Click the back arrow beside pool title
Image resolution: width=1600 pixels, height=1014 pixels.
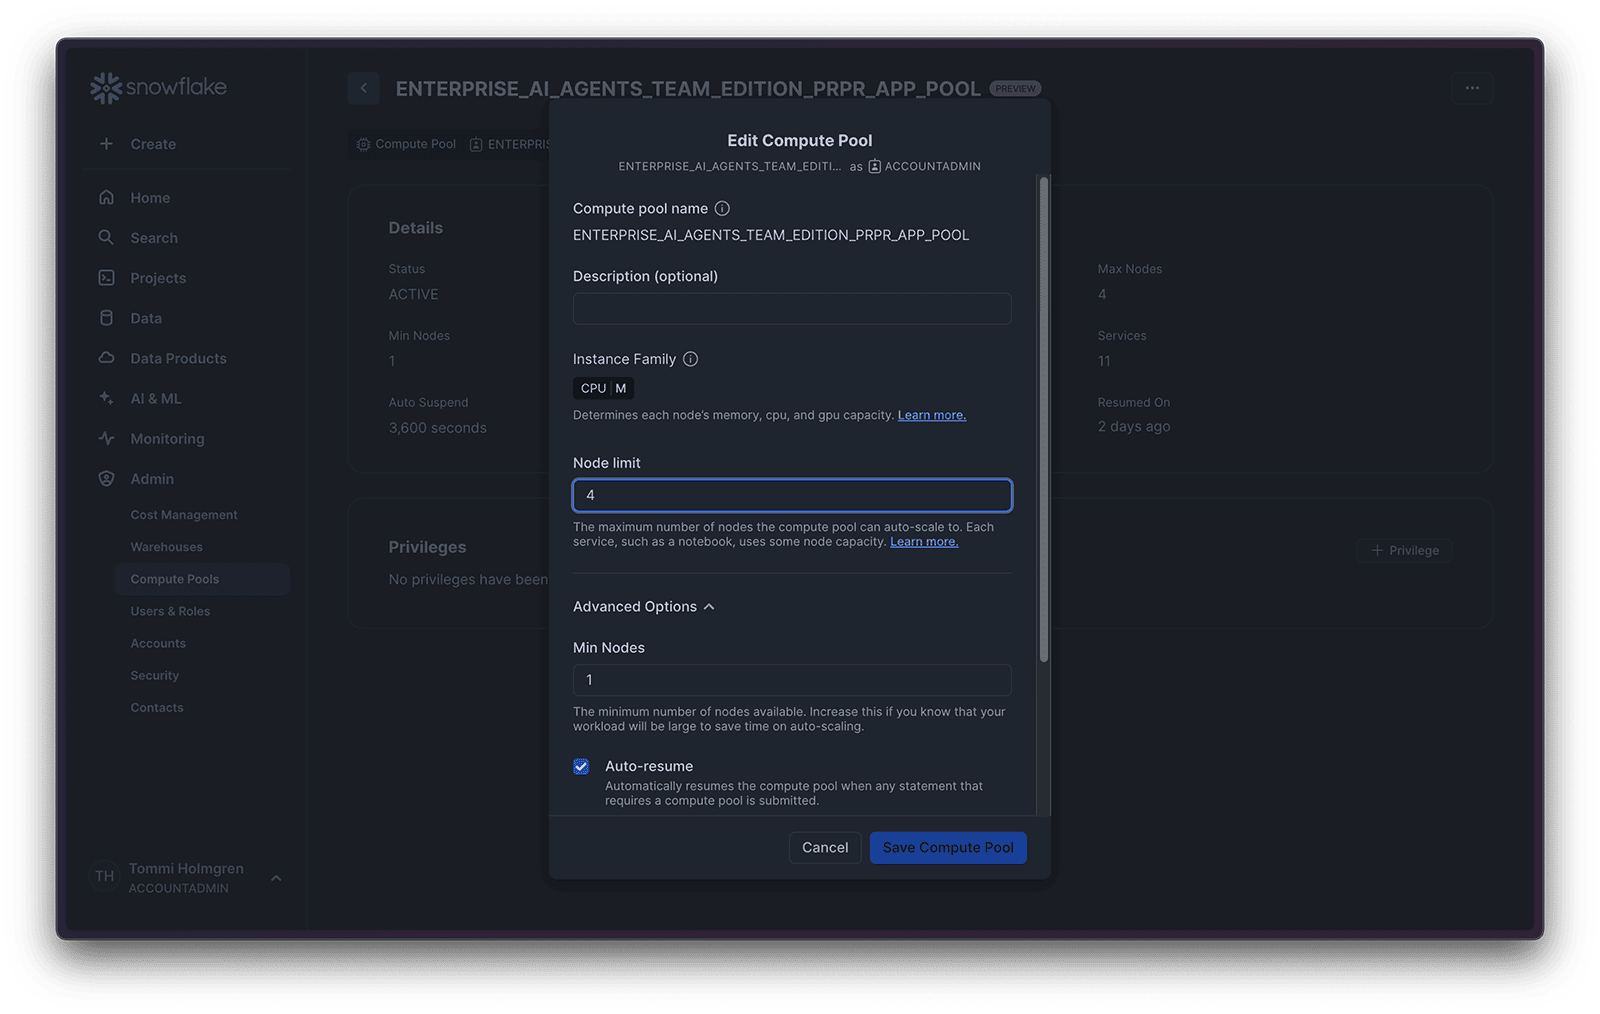coord(364,88)
